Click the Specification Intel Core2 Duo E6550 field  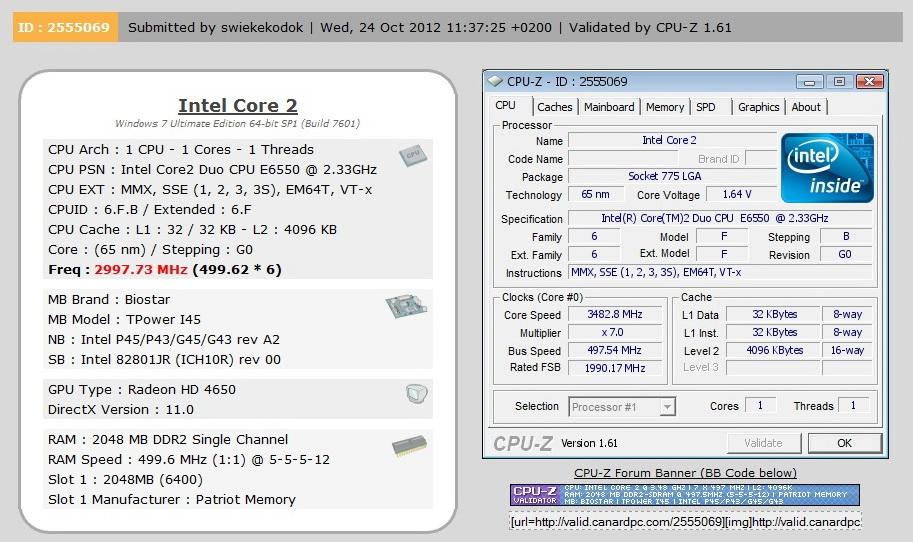[x=720, y=218]
